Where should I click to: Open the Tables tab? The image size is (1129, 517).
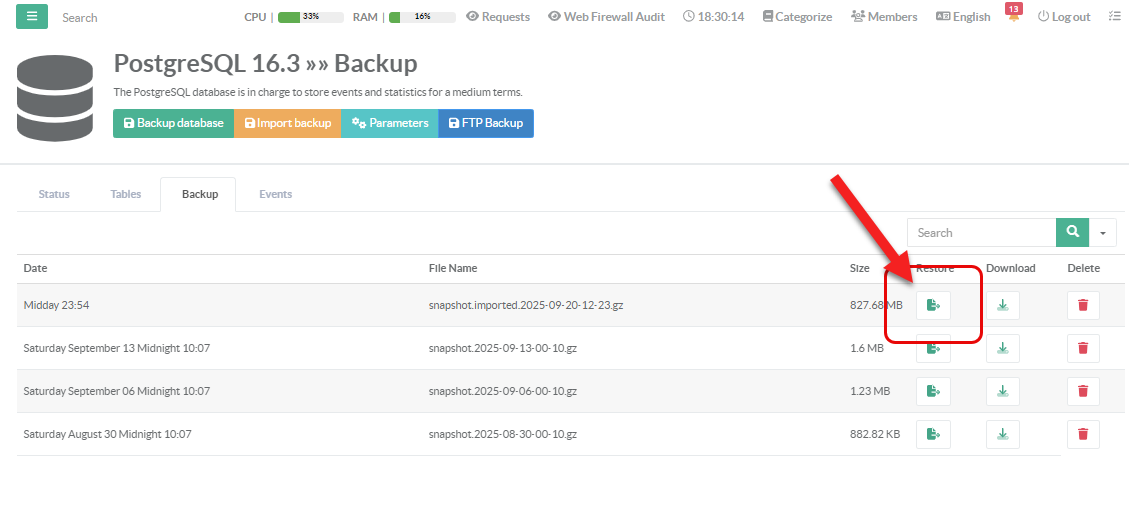point(126,194)
